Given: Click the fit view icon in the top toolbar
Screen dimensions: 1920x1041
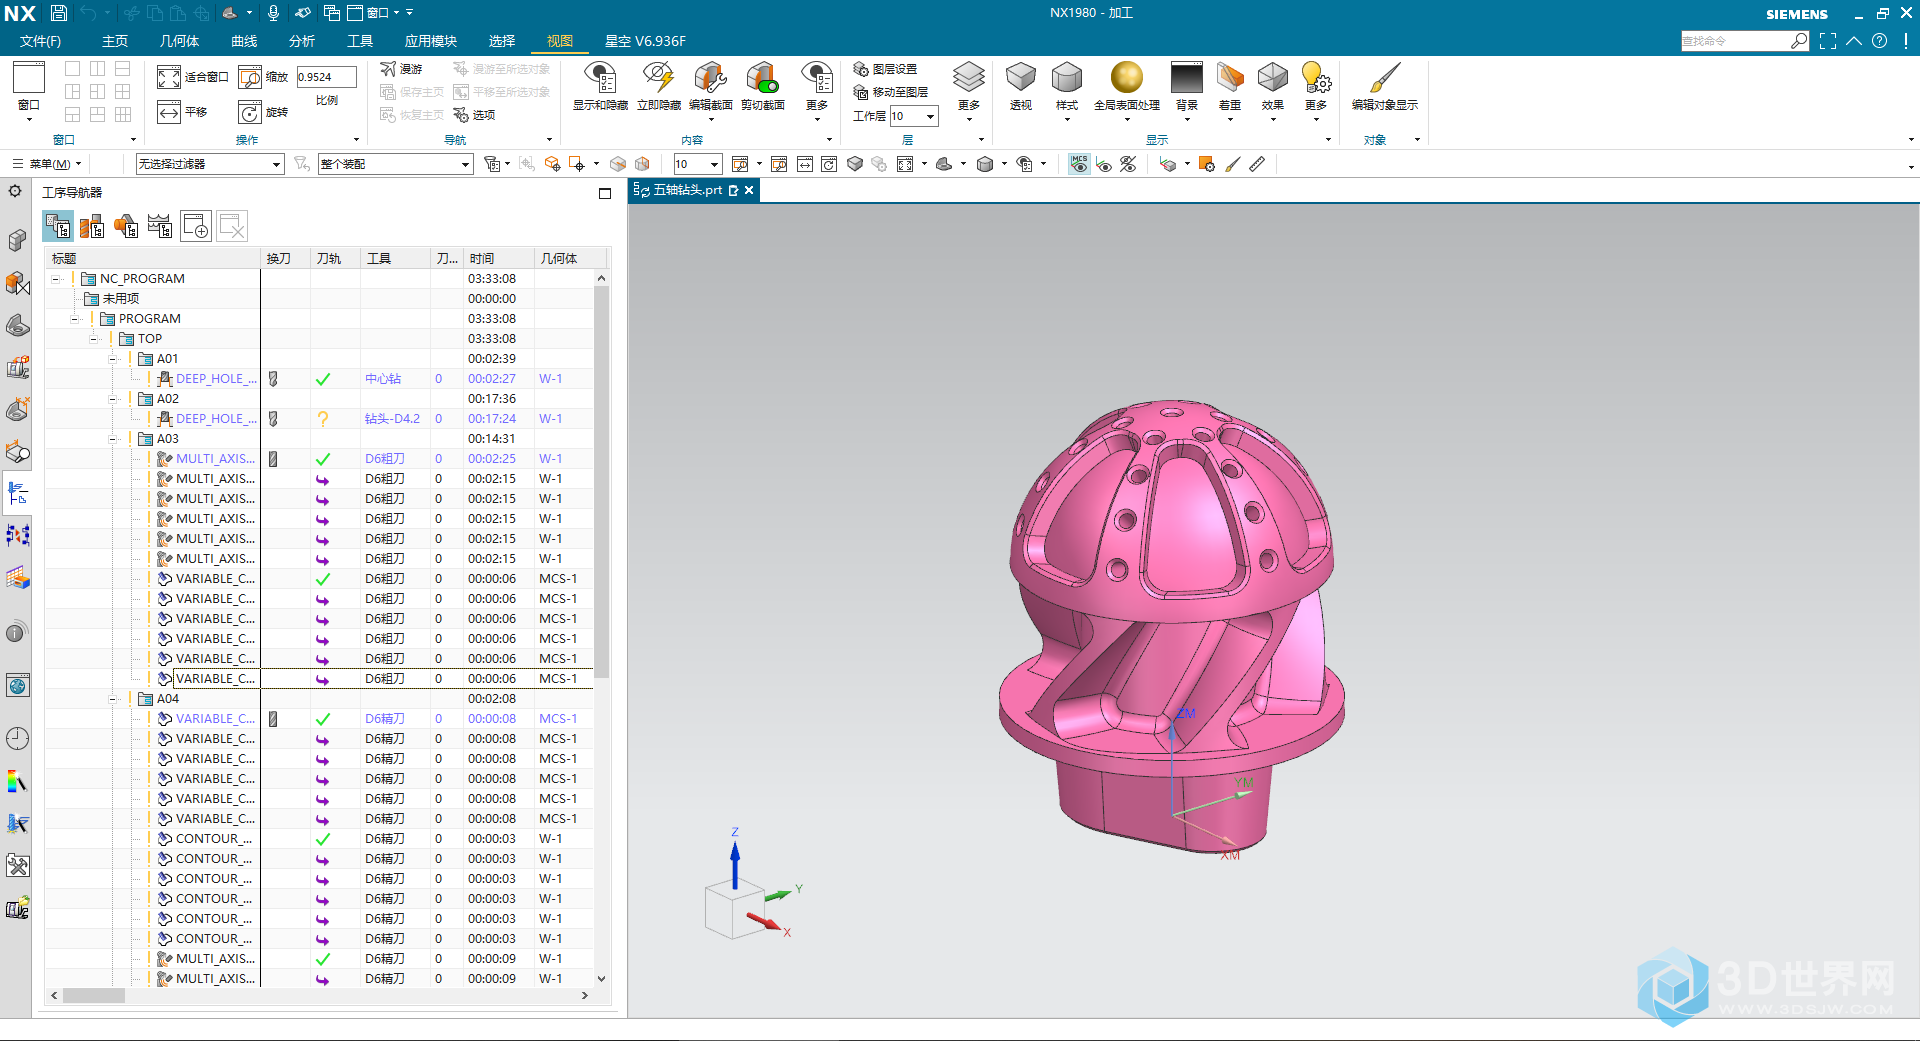Looking at the screenshot, I should click(x=905, y=164).
